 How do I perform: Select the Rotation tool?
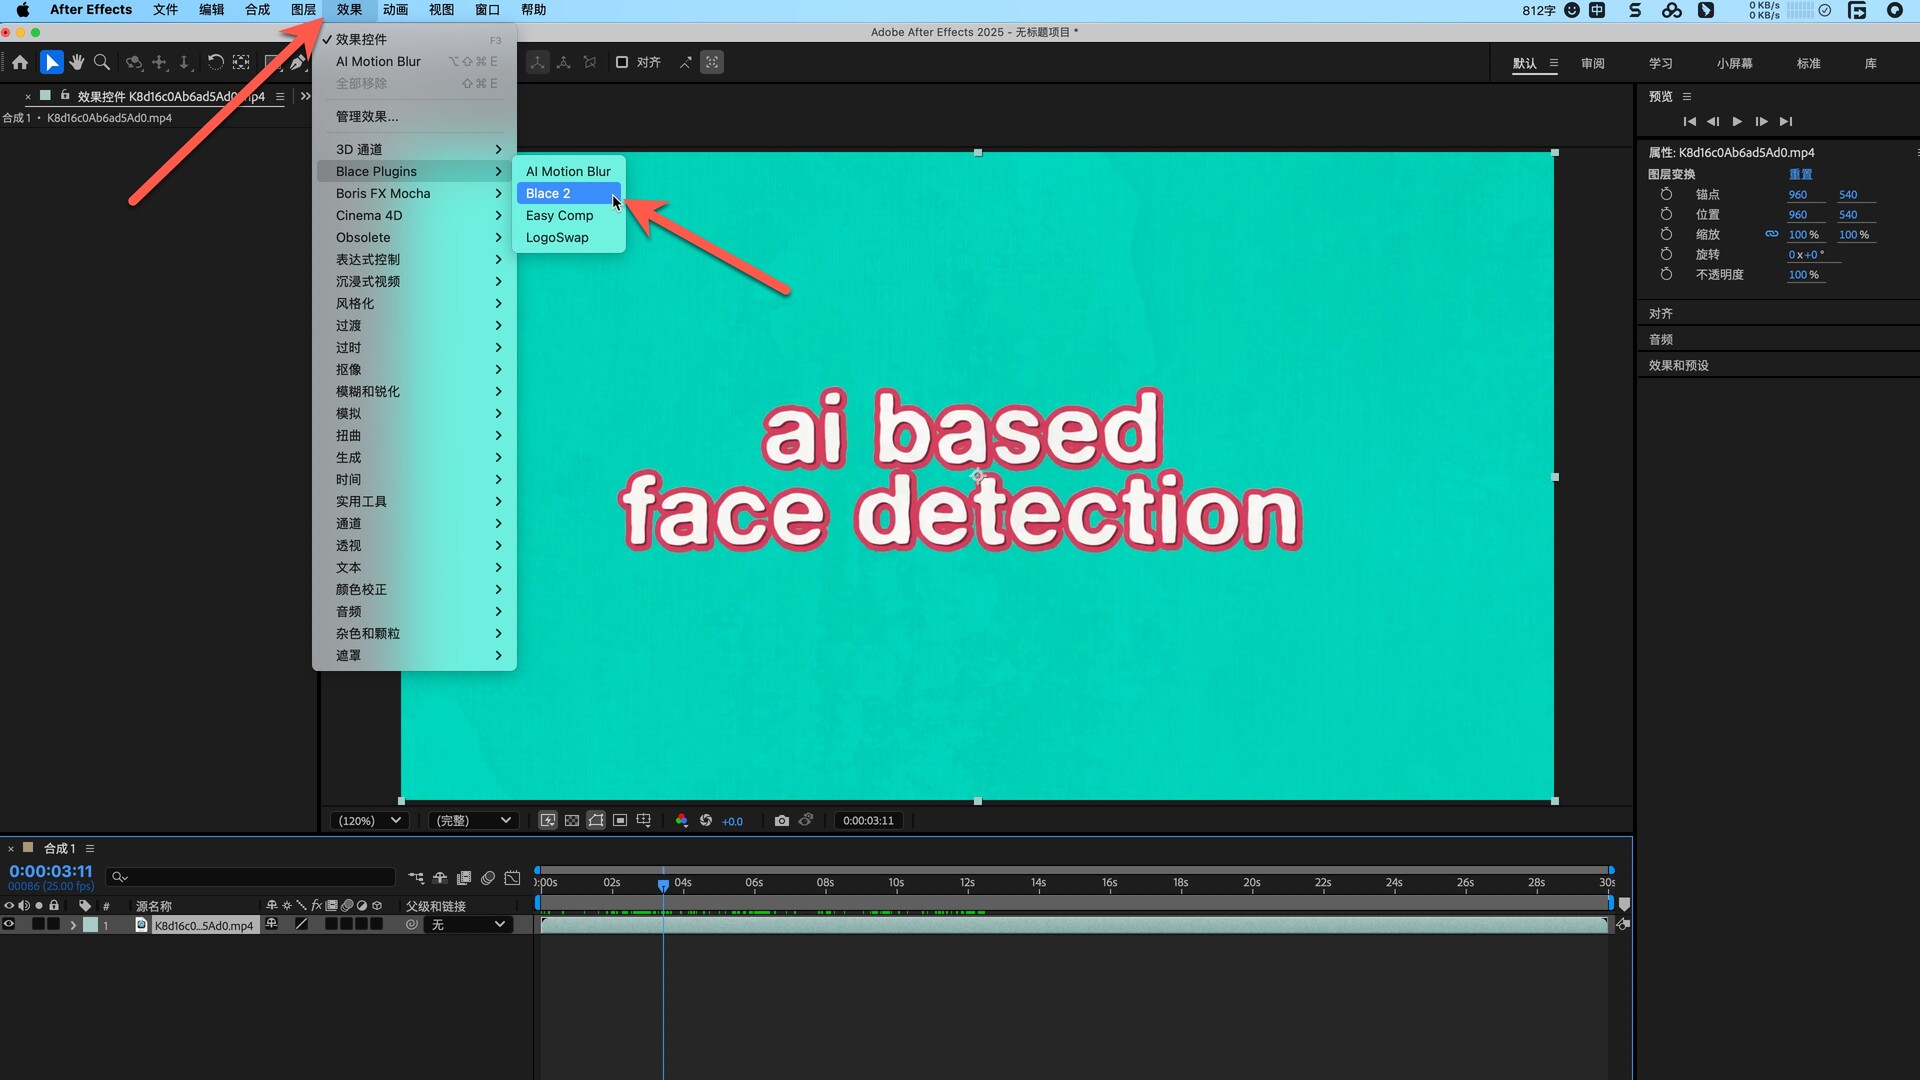215,62
